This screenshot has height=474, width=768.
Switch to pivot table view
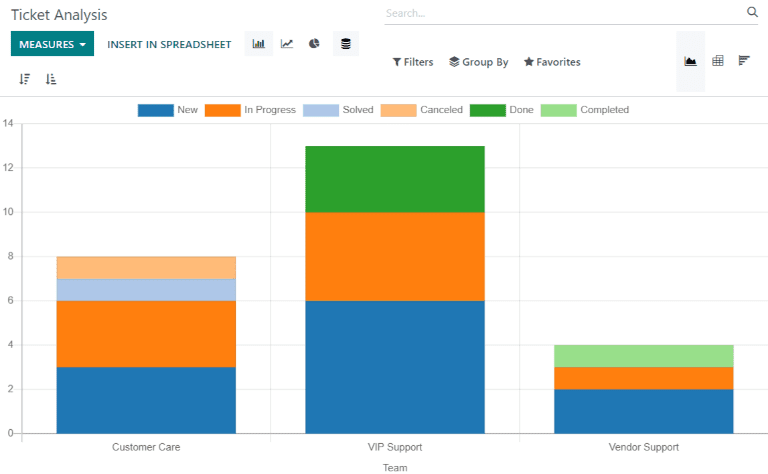[x=717, y=61]
